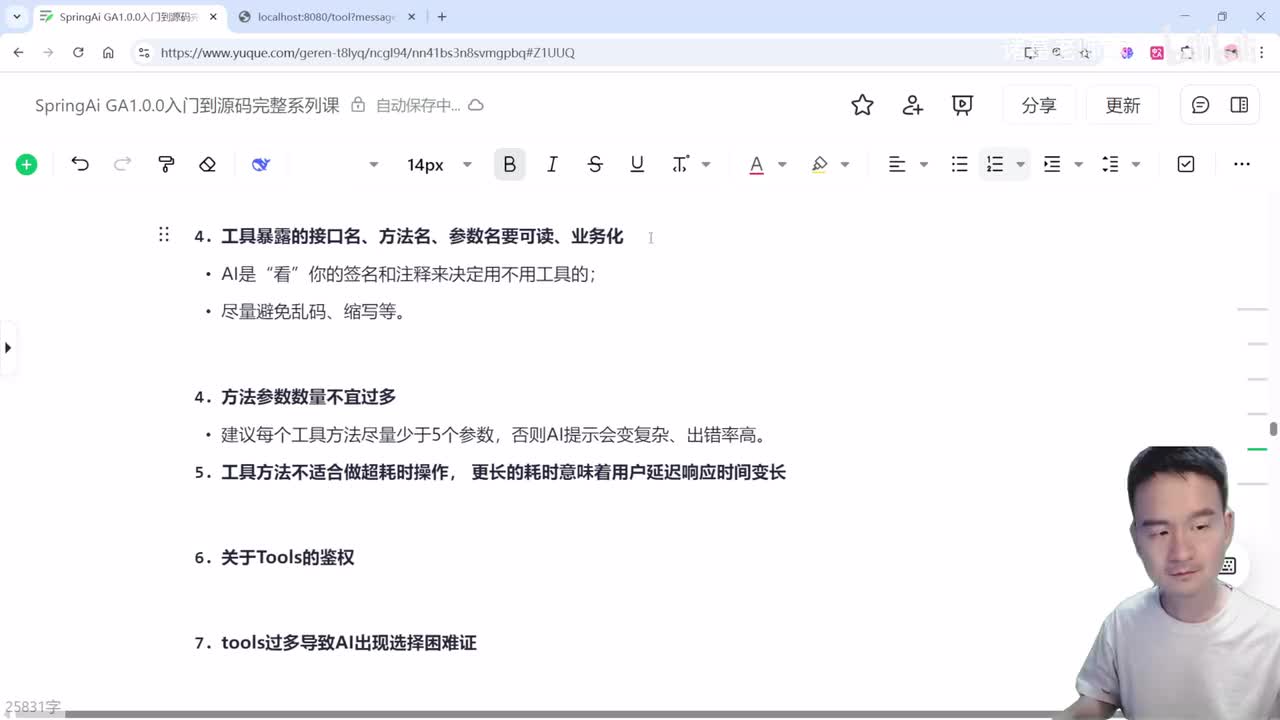Open the more toolbar options ellipsis

(x=1242, y=165)
